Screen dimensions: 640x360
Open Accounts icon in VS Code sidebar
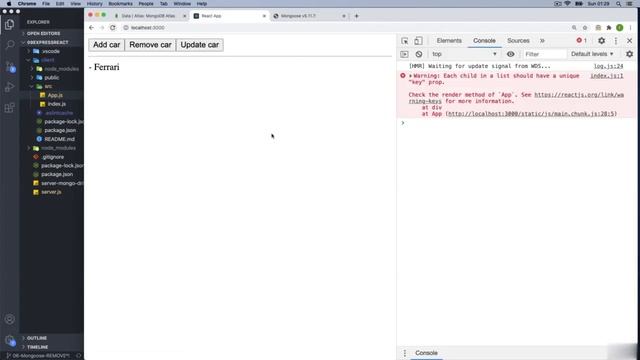pos(10,319)
